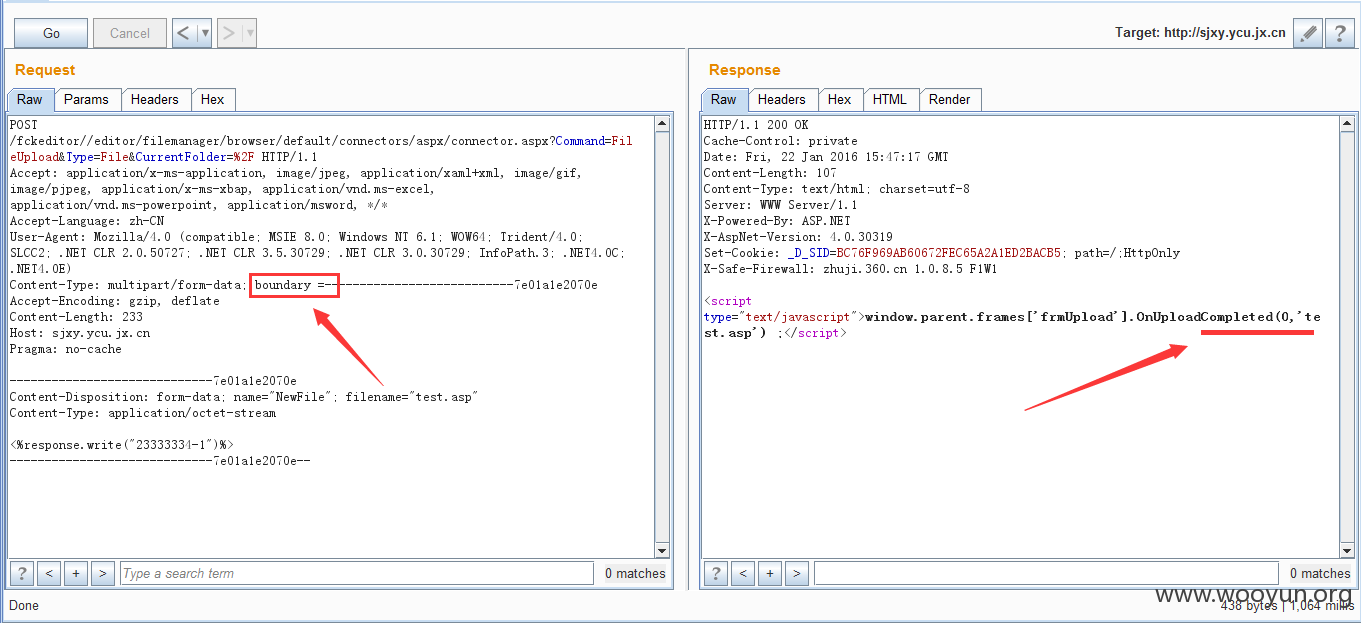Switch to the Response Hex tab

pyautogui.click(x=839, y=99)
